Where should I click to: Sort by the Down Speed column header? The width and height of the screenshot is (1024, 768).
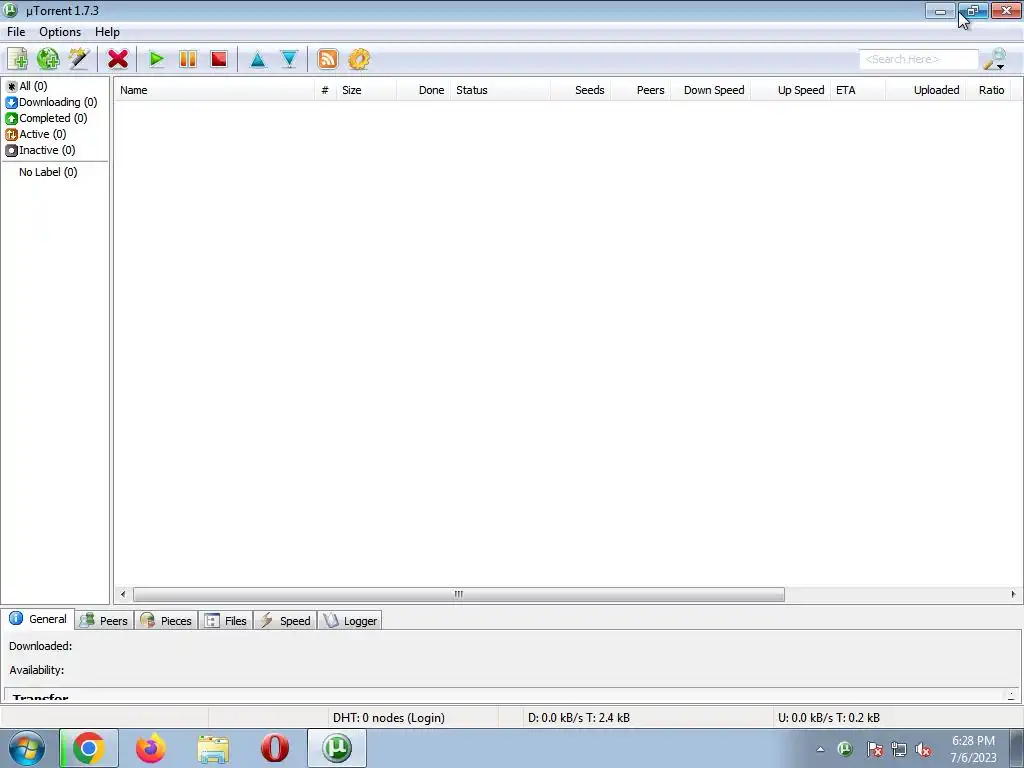pyautogui.click(x=711, y=90)
